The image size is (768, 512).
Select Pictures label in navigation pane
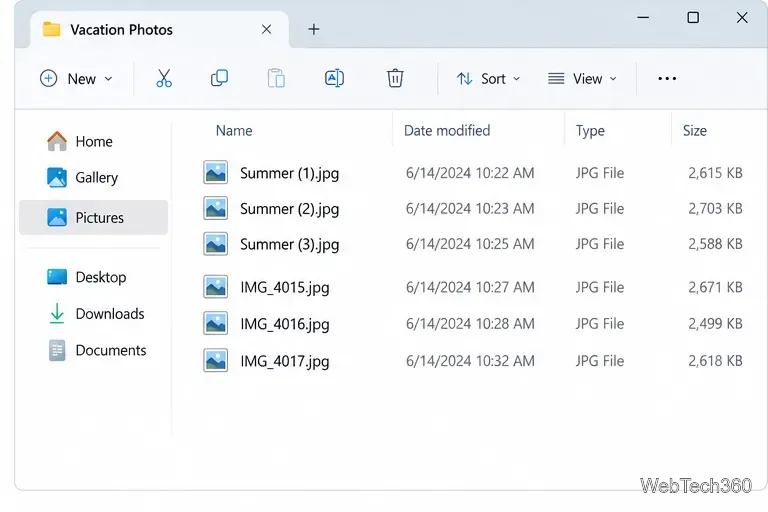coord(99,218)
